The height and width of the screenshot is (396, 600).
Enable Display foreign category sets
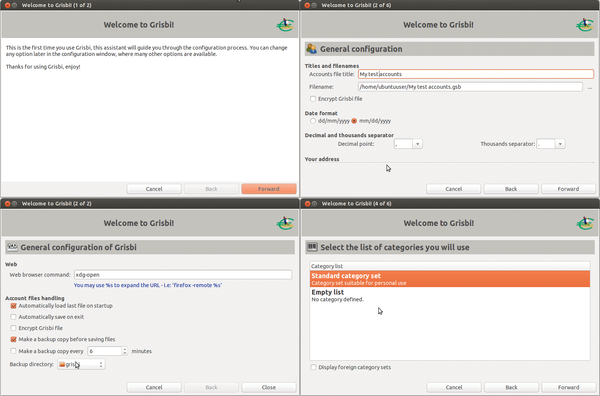(313, 367)
